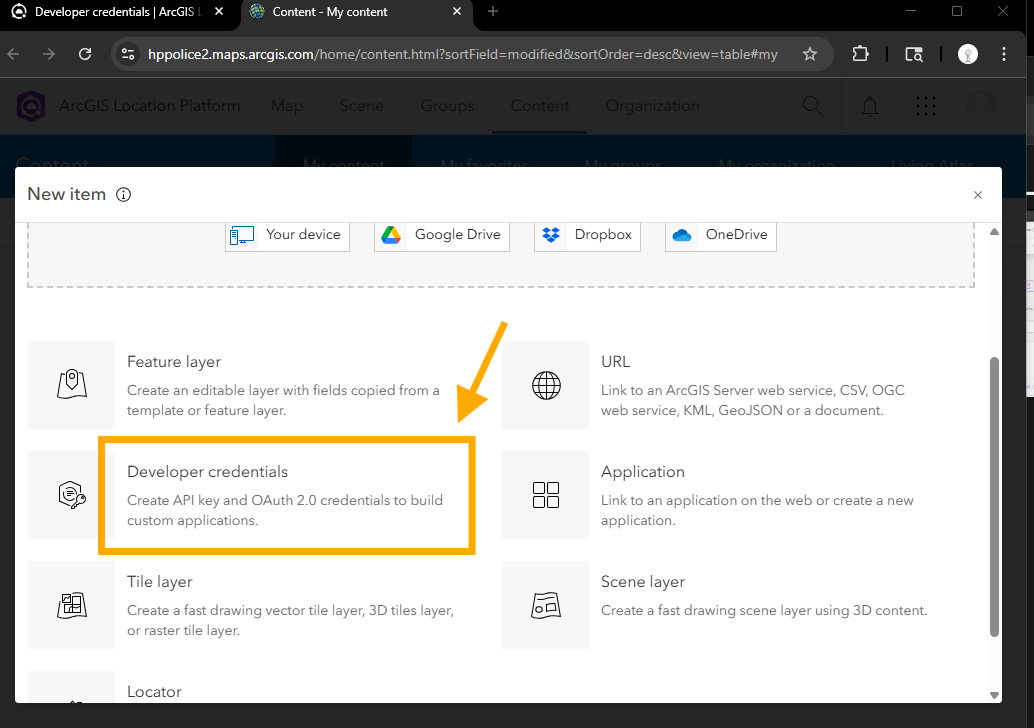Image resolution: width=1034 pixels, height=728 pixels.
Task: Close the Developer credentials browser tab
Action: click(220, 12)
